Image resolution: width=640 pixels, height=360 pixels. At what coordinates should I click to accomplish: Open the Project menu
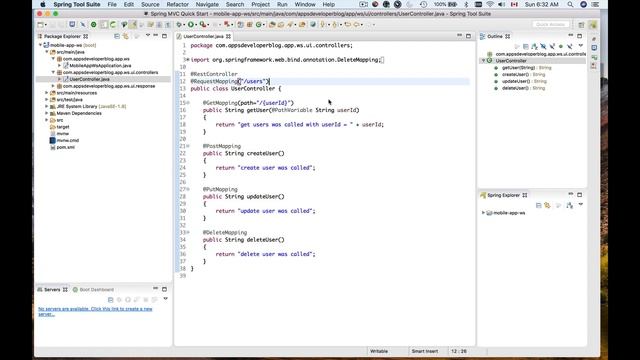pos(260,4)
